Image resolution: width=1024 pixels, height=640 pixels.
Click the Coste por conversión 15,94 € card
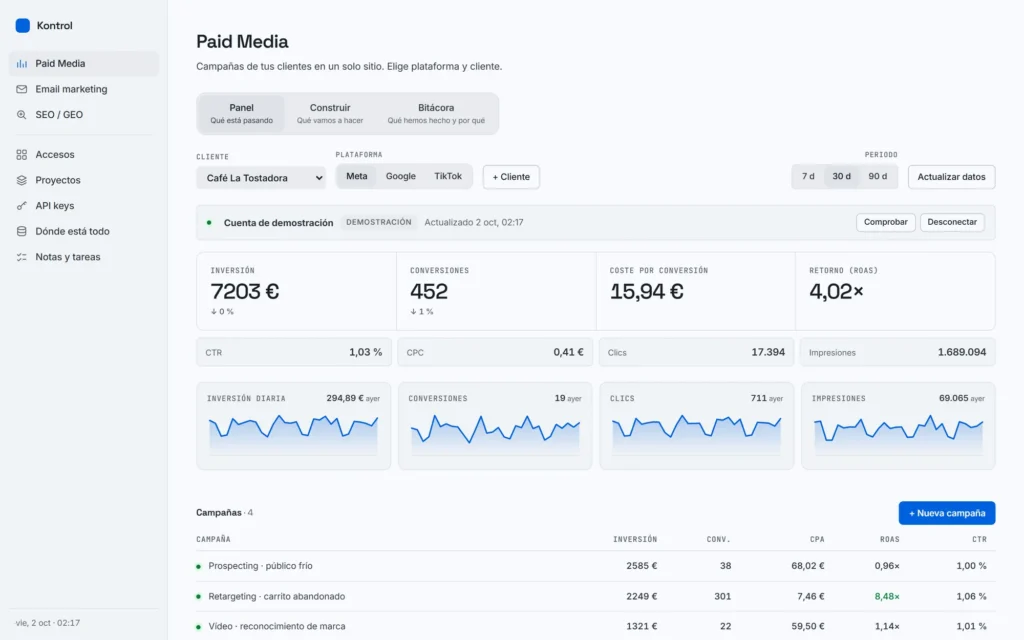(x=696, y=291)
